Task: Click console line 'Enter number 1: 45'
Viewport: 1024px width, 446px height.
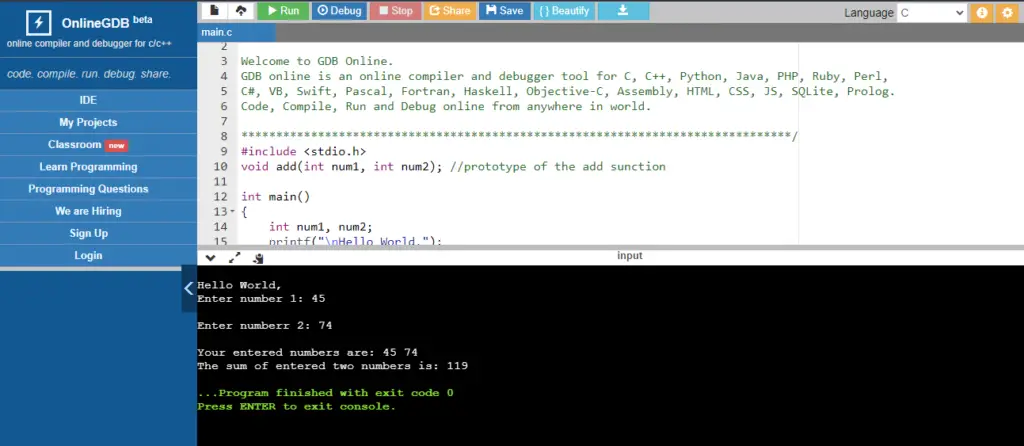Action: coord(261,298)
